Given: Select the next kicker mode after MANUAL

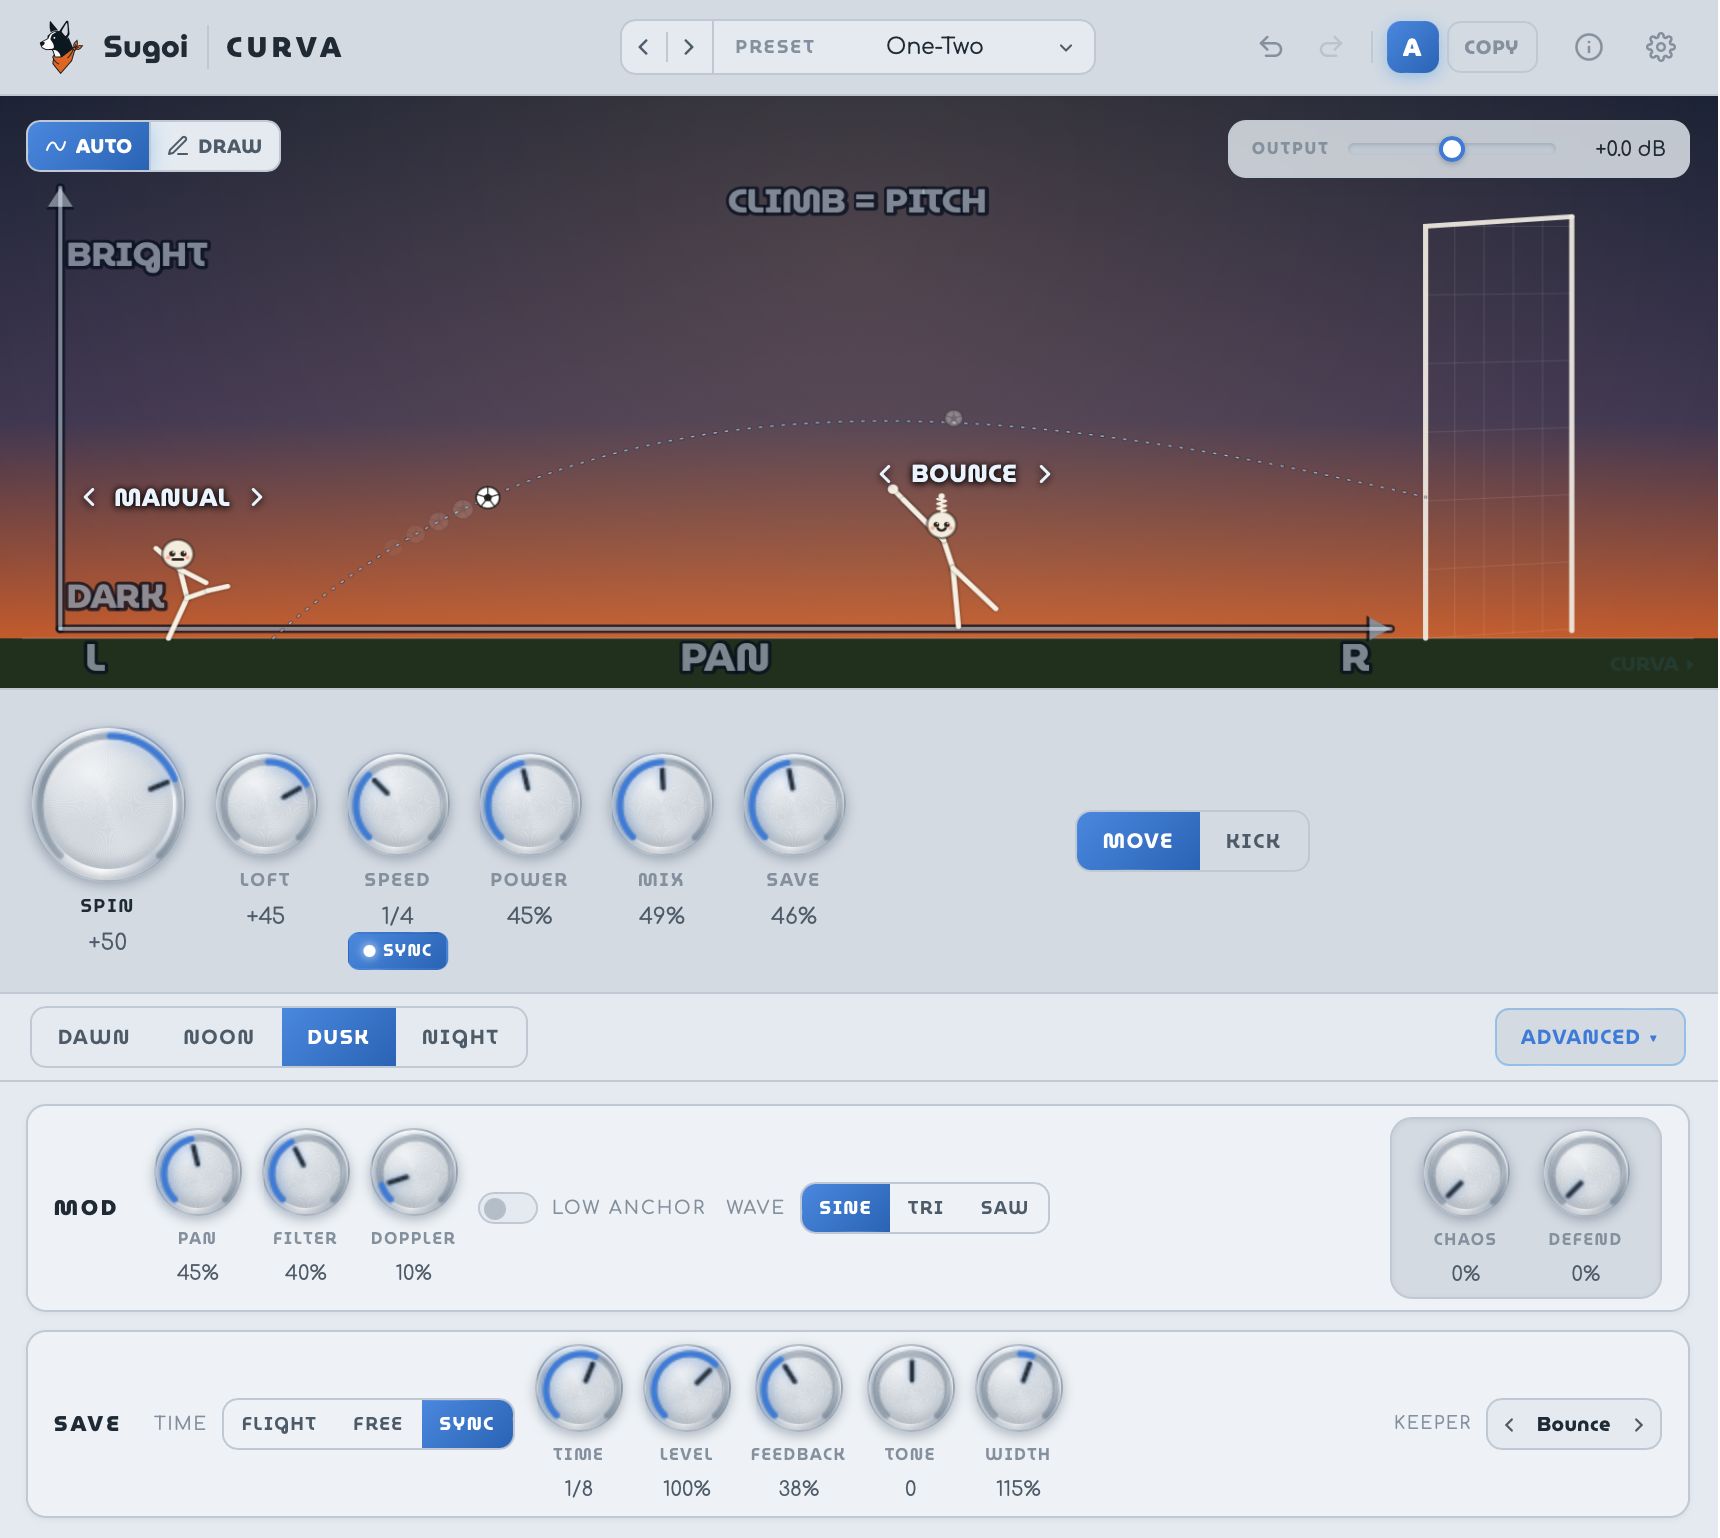Looking at the screenshot, I should click(257, 497).
